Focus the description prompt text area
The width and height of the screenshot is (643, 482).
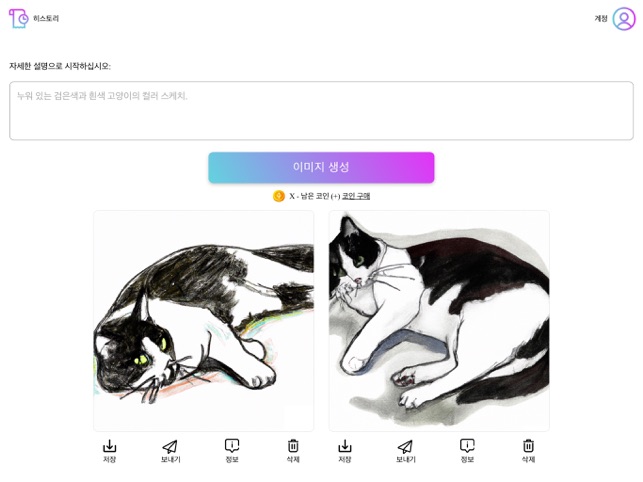tap(322, 111)
